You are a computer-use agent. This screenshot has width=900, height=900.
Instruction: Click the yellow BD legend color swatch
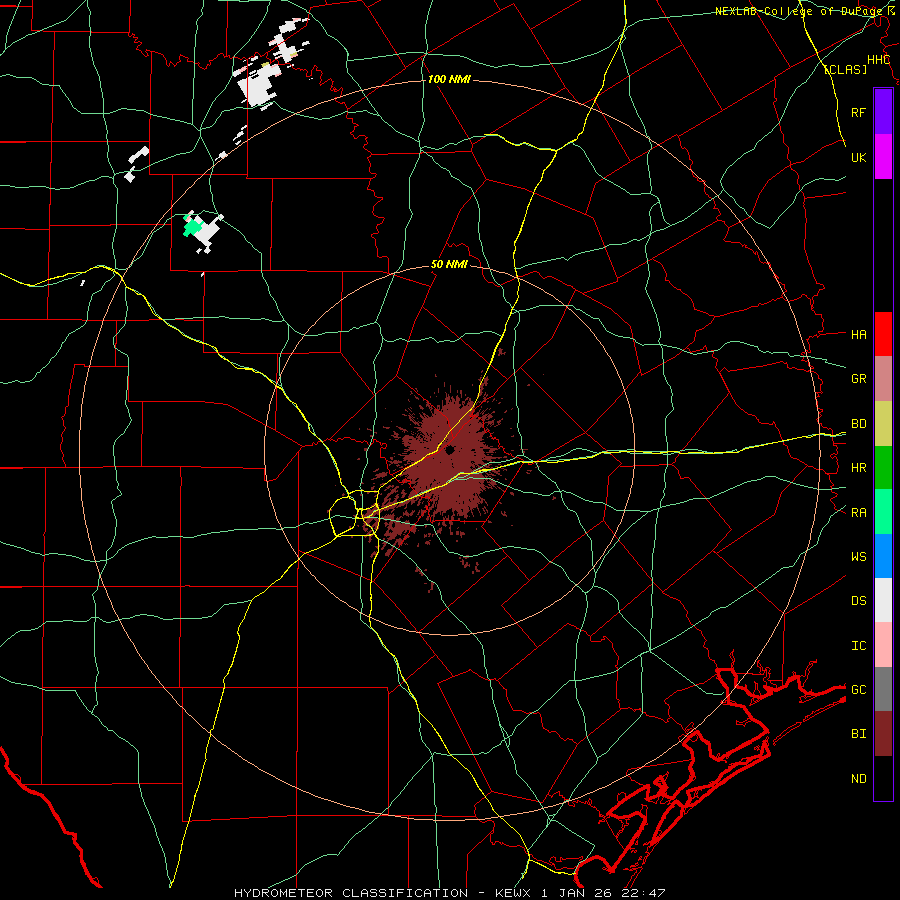[x=883, y=423]
